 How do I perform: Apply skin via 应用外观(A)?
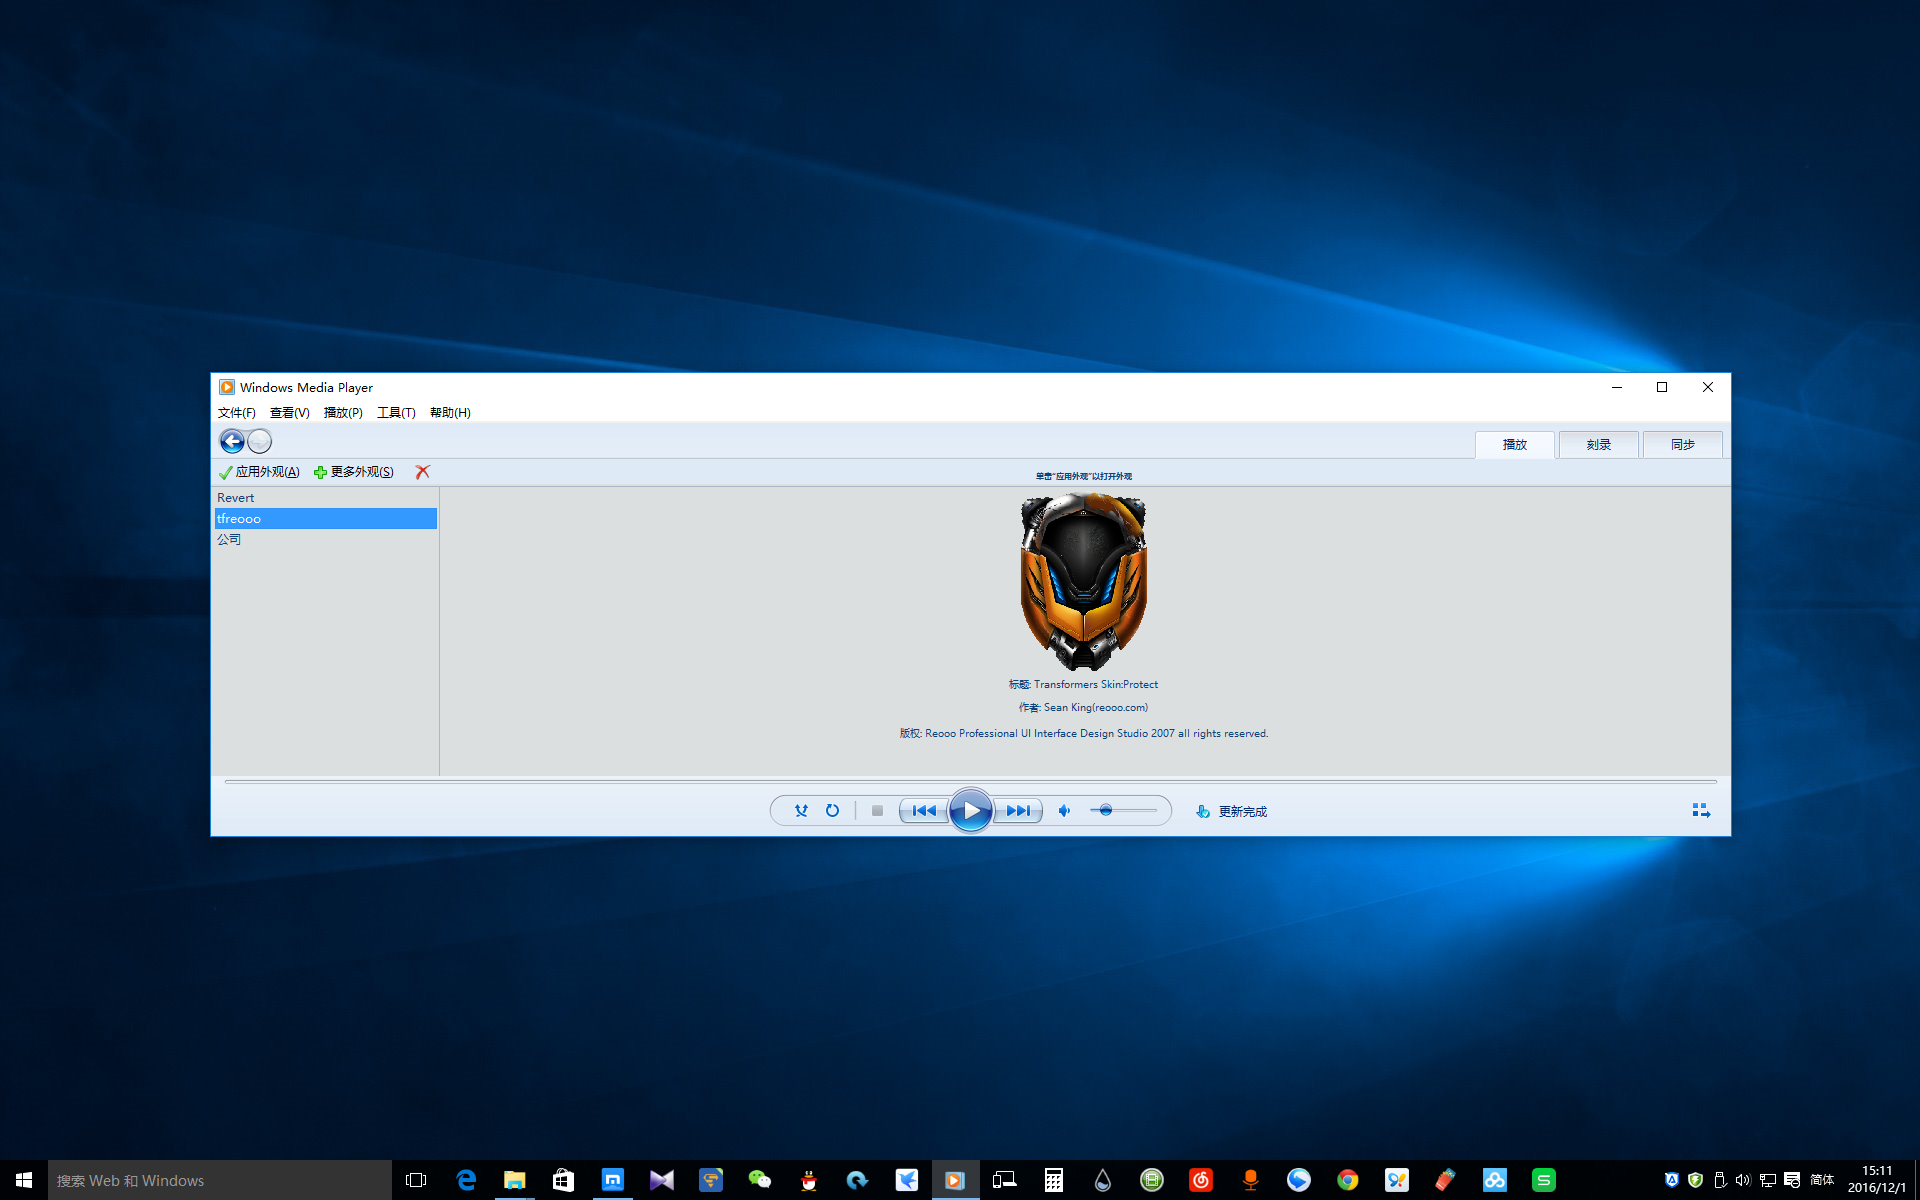pos(259,472)
